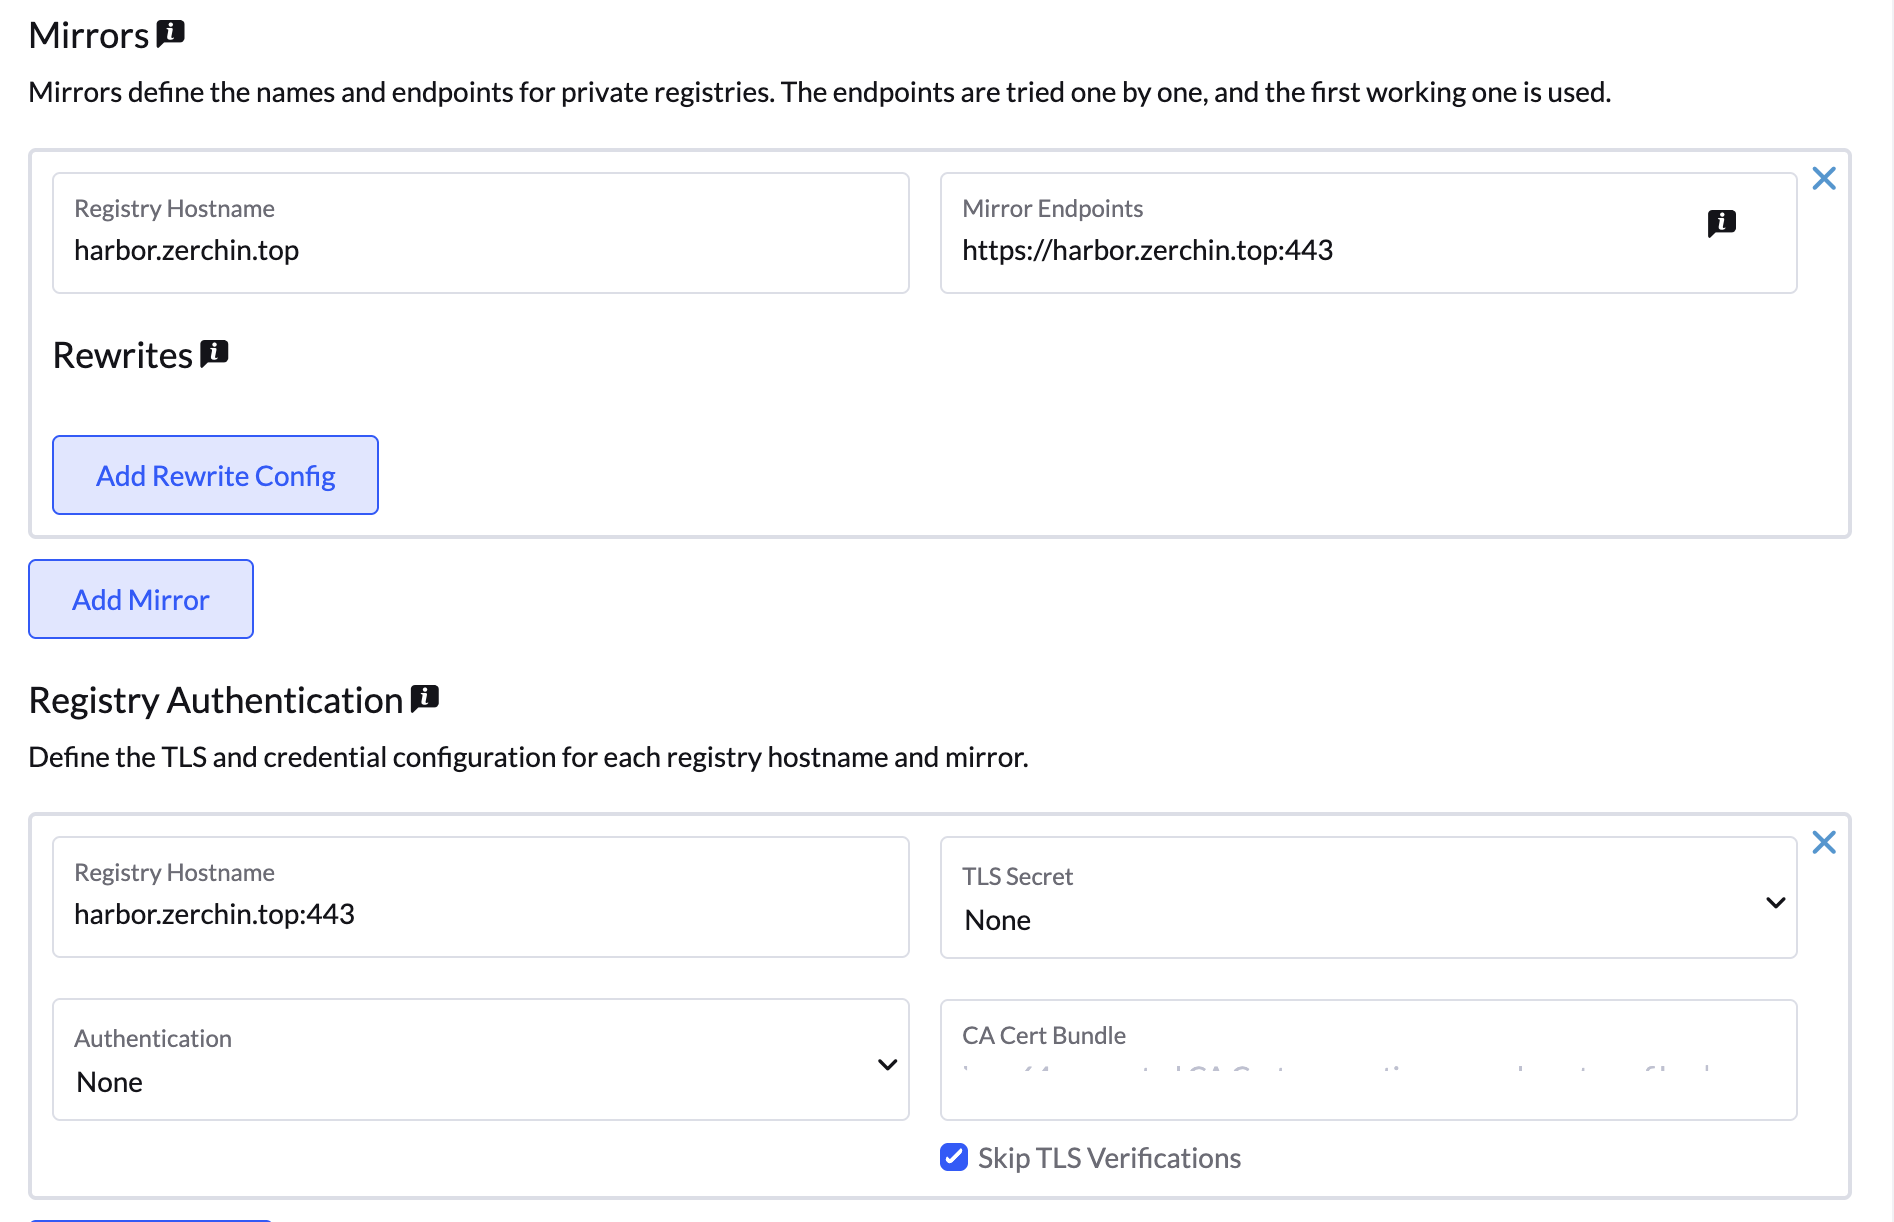
Task: Show info icon inside Mirror Endpoints field
Action: [x=1721, y=222]
